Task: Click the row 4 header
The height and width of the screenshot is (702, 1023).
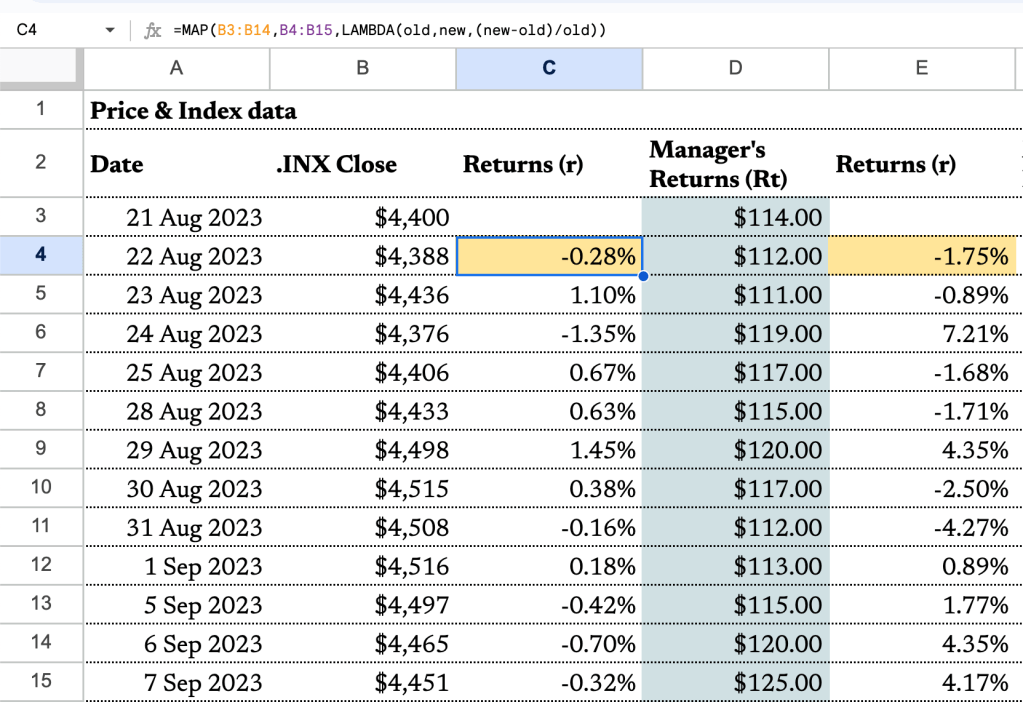Action: (41, 255)
